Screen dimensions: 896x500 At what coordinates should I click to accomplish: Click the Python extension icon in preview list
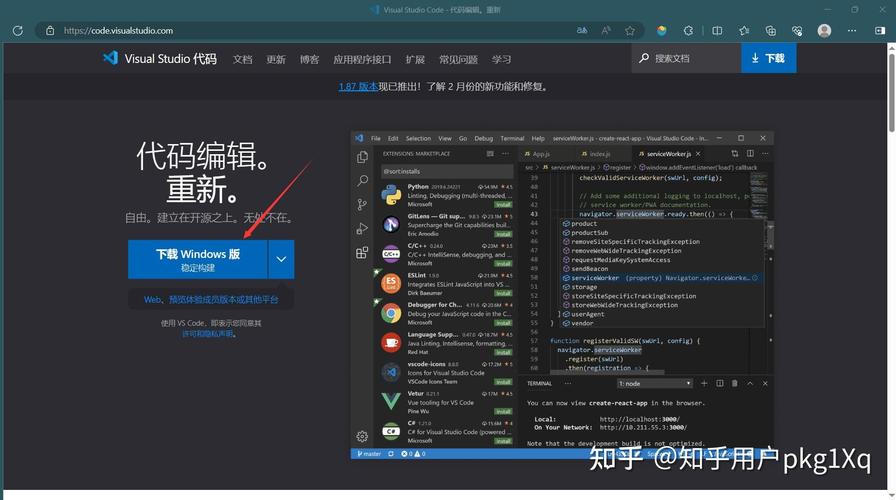tap(391, 195)
